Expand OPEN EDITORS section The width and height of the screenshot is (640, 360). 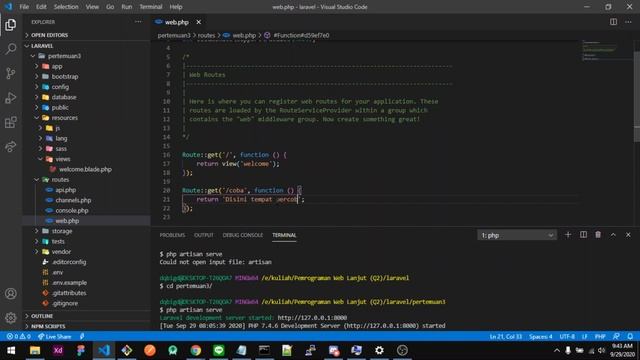coord(87,35)
